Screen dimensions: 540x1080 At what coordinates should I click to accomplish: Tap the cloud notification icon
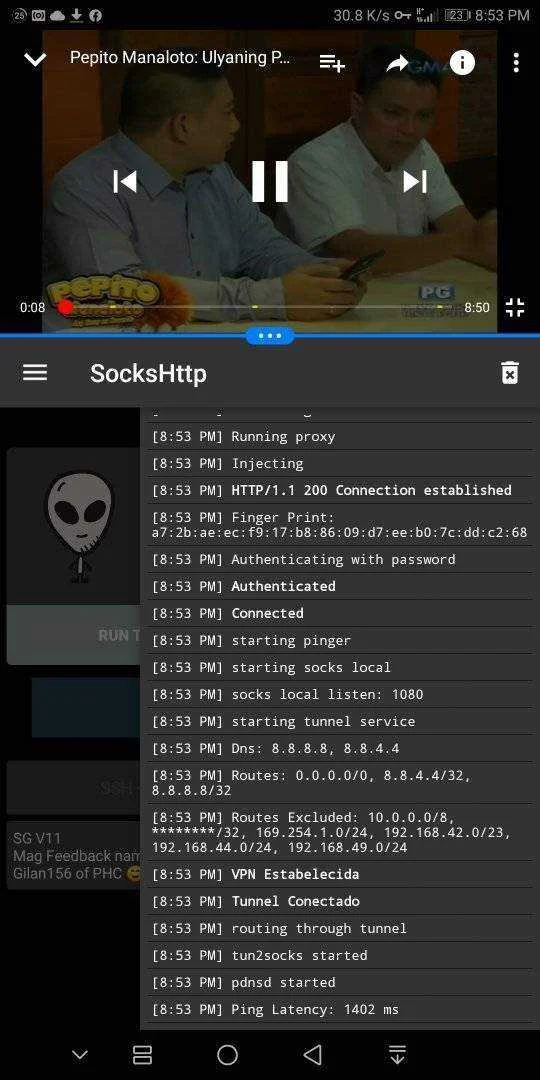[x=57, y=15]
